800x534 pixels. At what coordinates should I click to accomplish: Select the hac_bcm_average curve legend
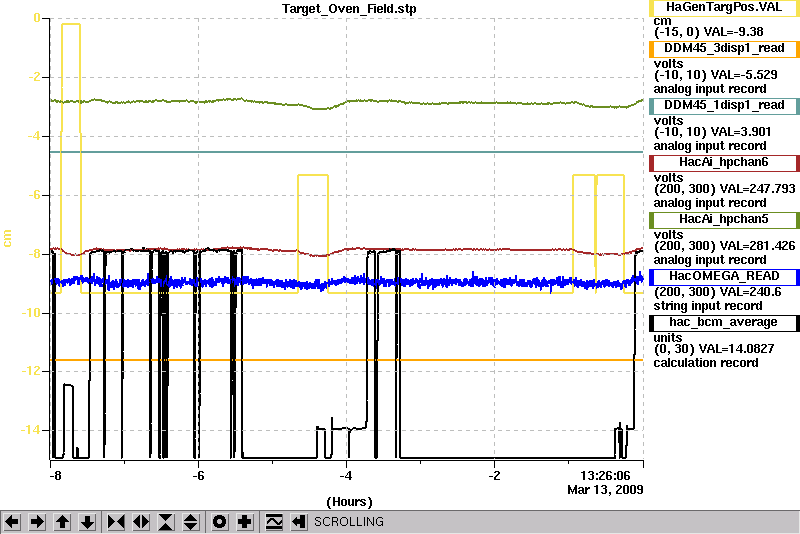pyautogui.click(x=724, y=323)
